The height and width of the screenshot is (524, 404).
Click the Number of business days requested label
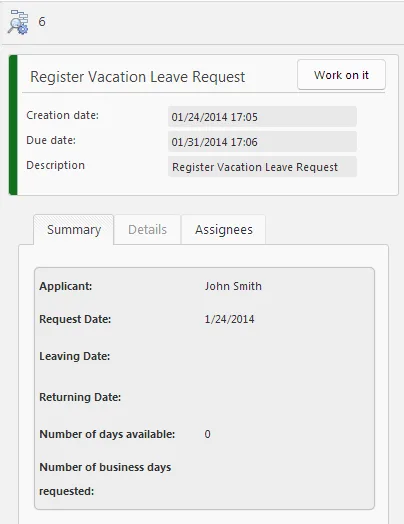tap(105, 479)
